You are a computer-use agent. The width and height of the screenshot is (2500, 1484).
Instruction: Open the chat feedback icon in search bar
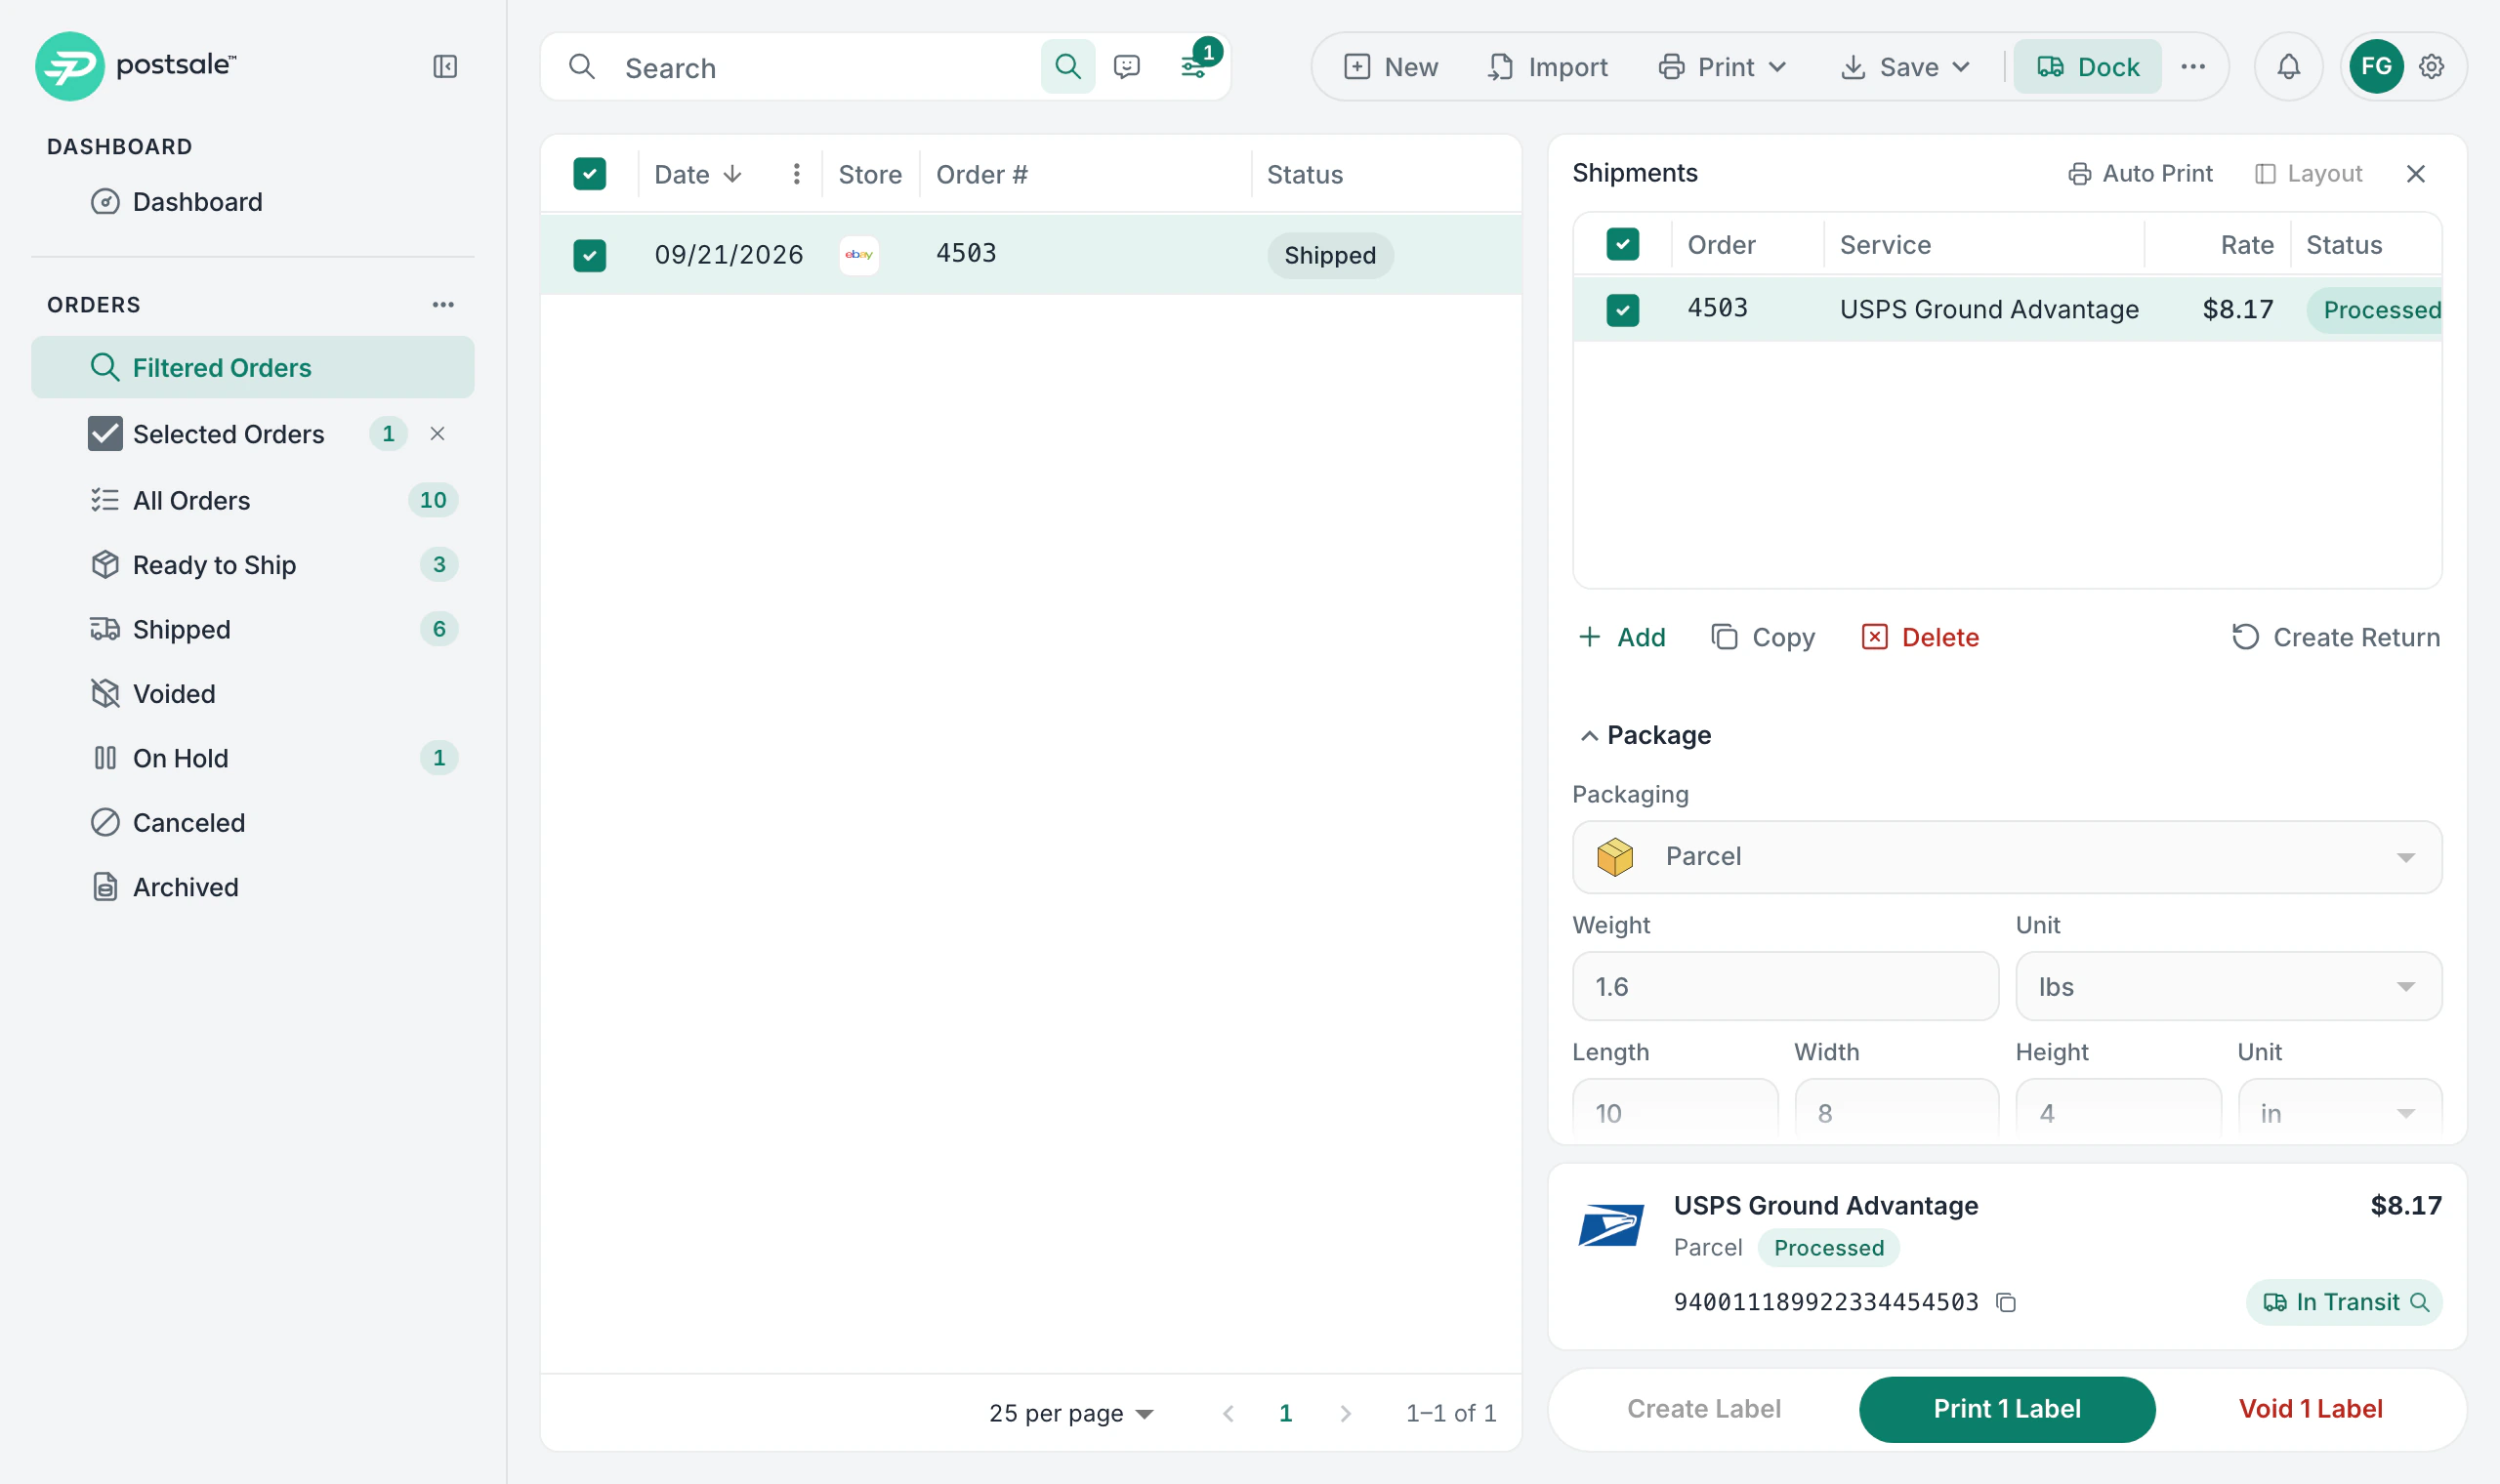pos(1127,67)
